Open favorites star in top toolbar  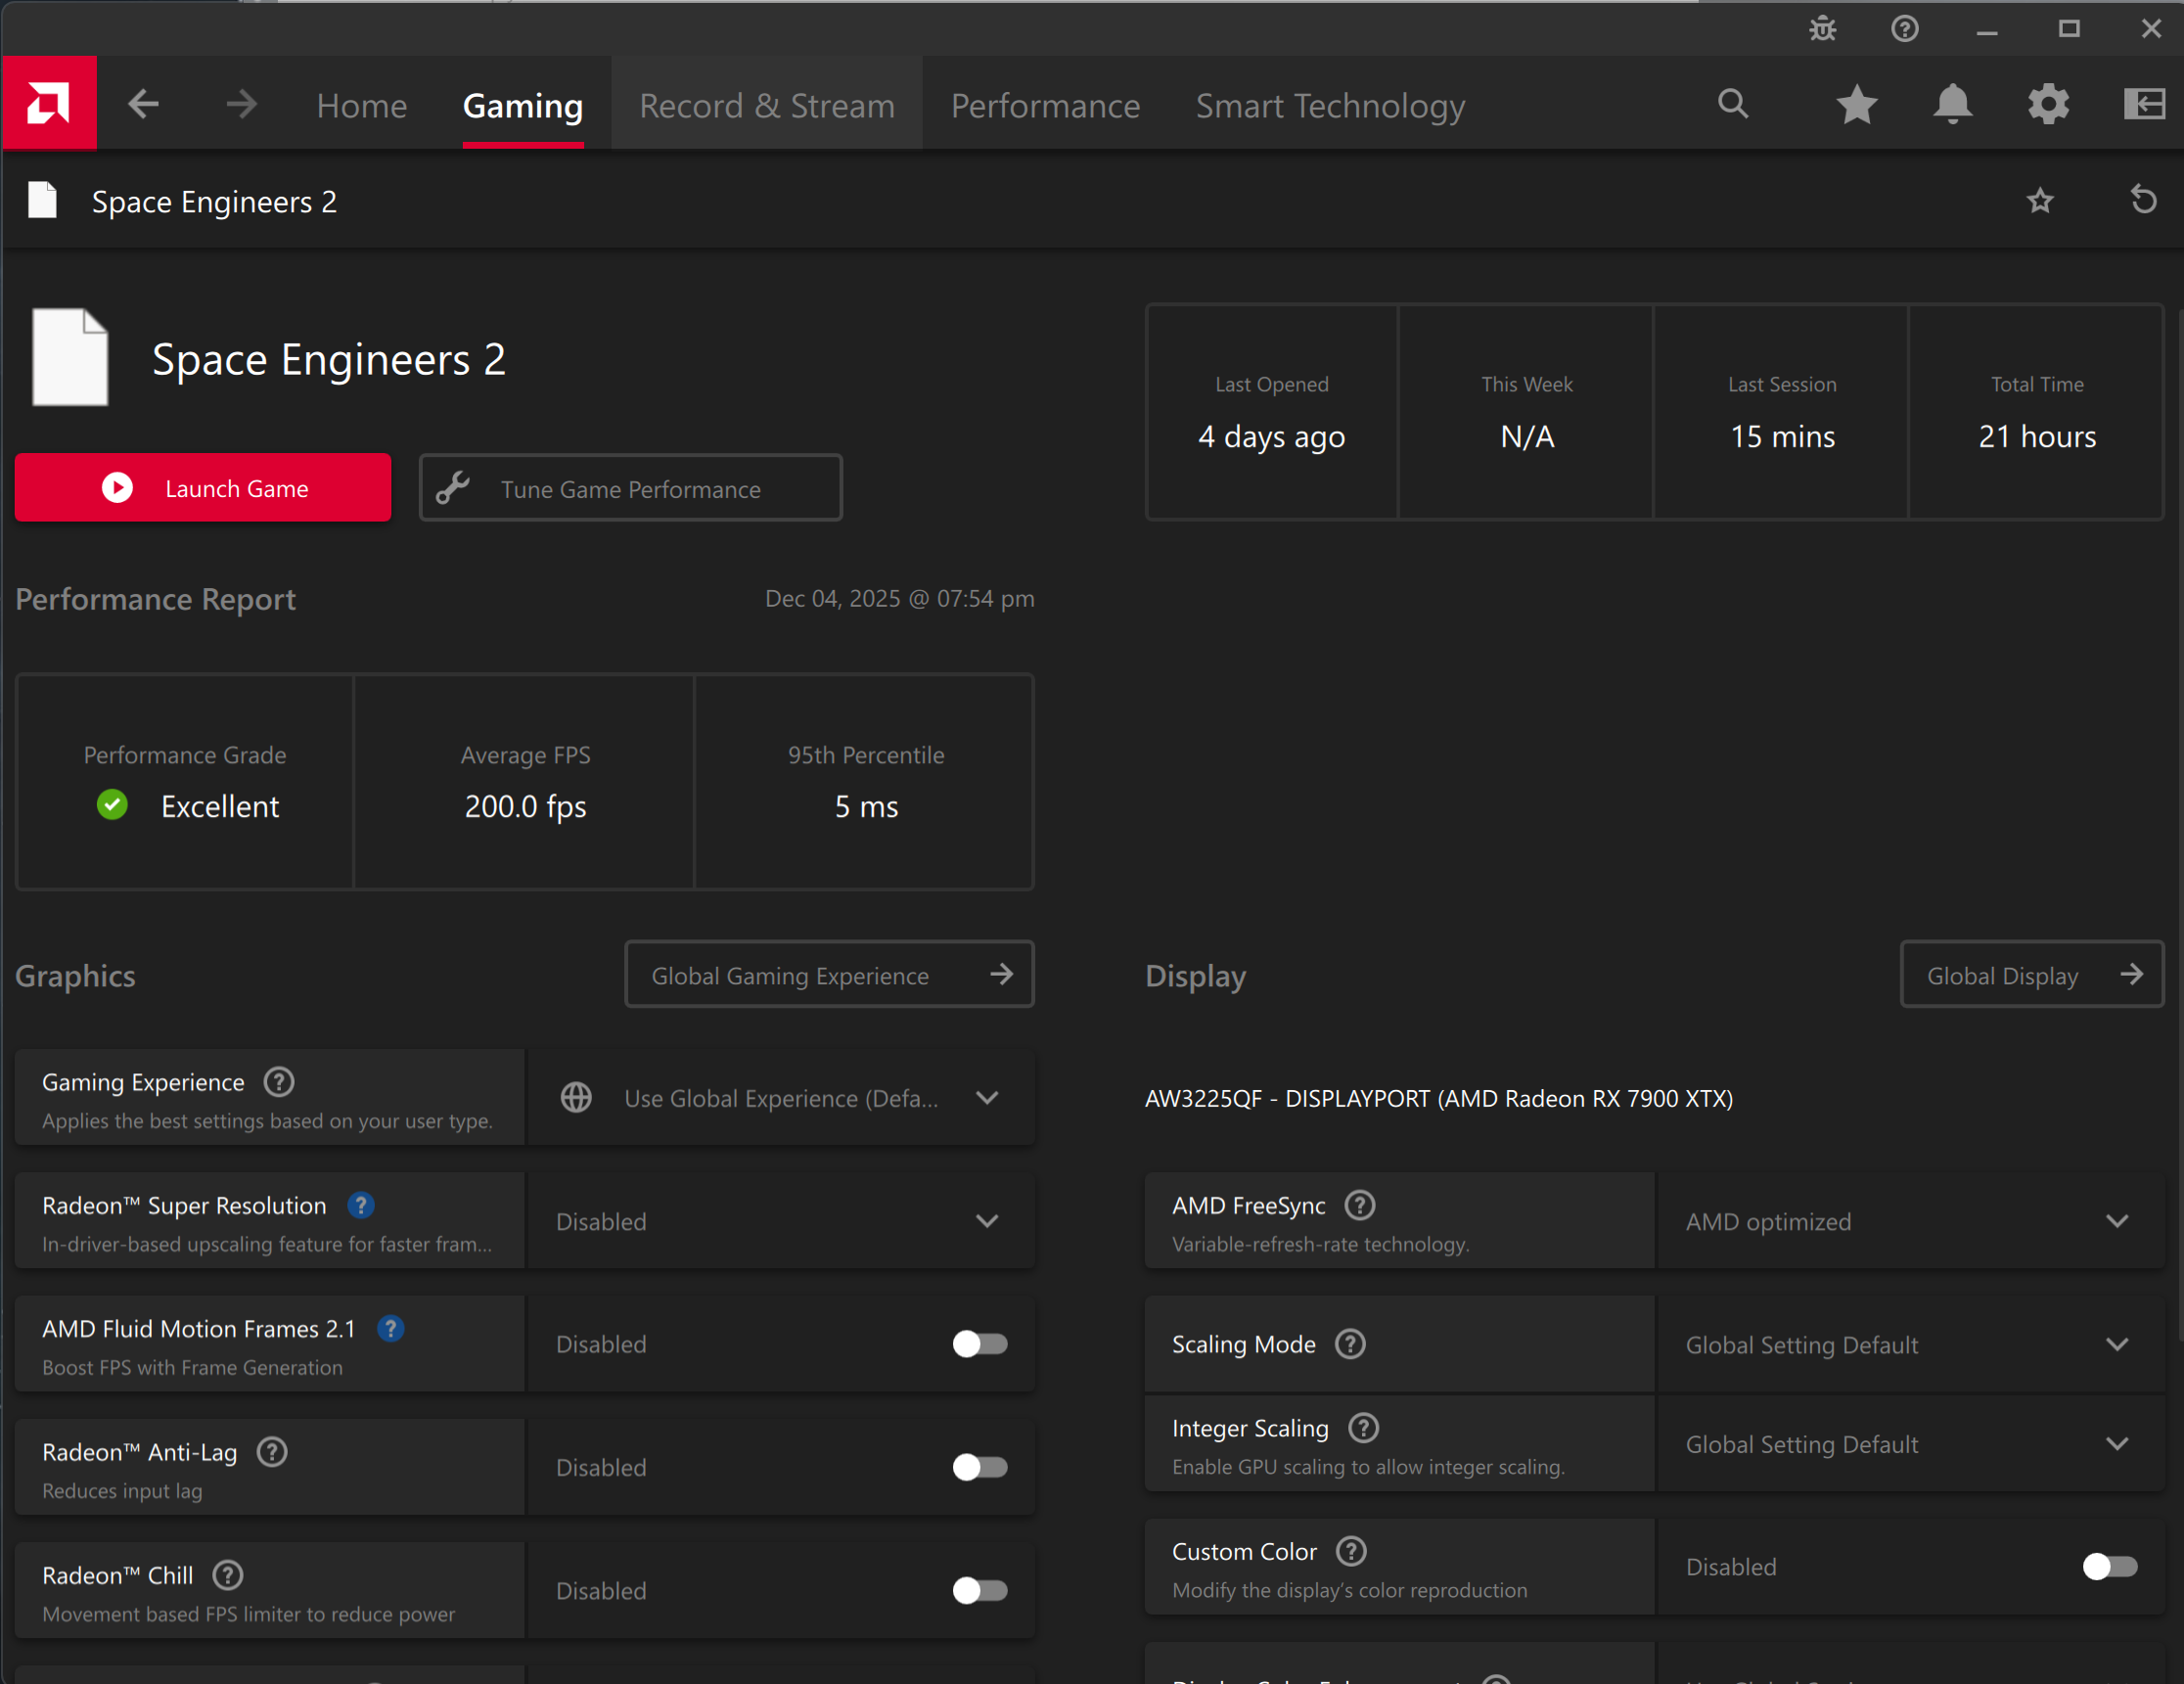[1856, 104]
